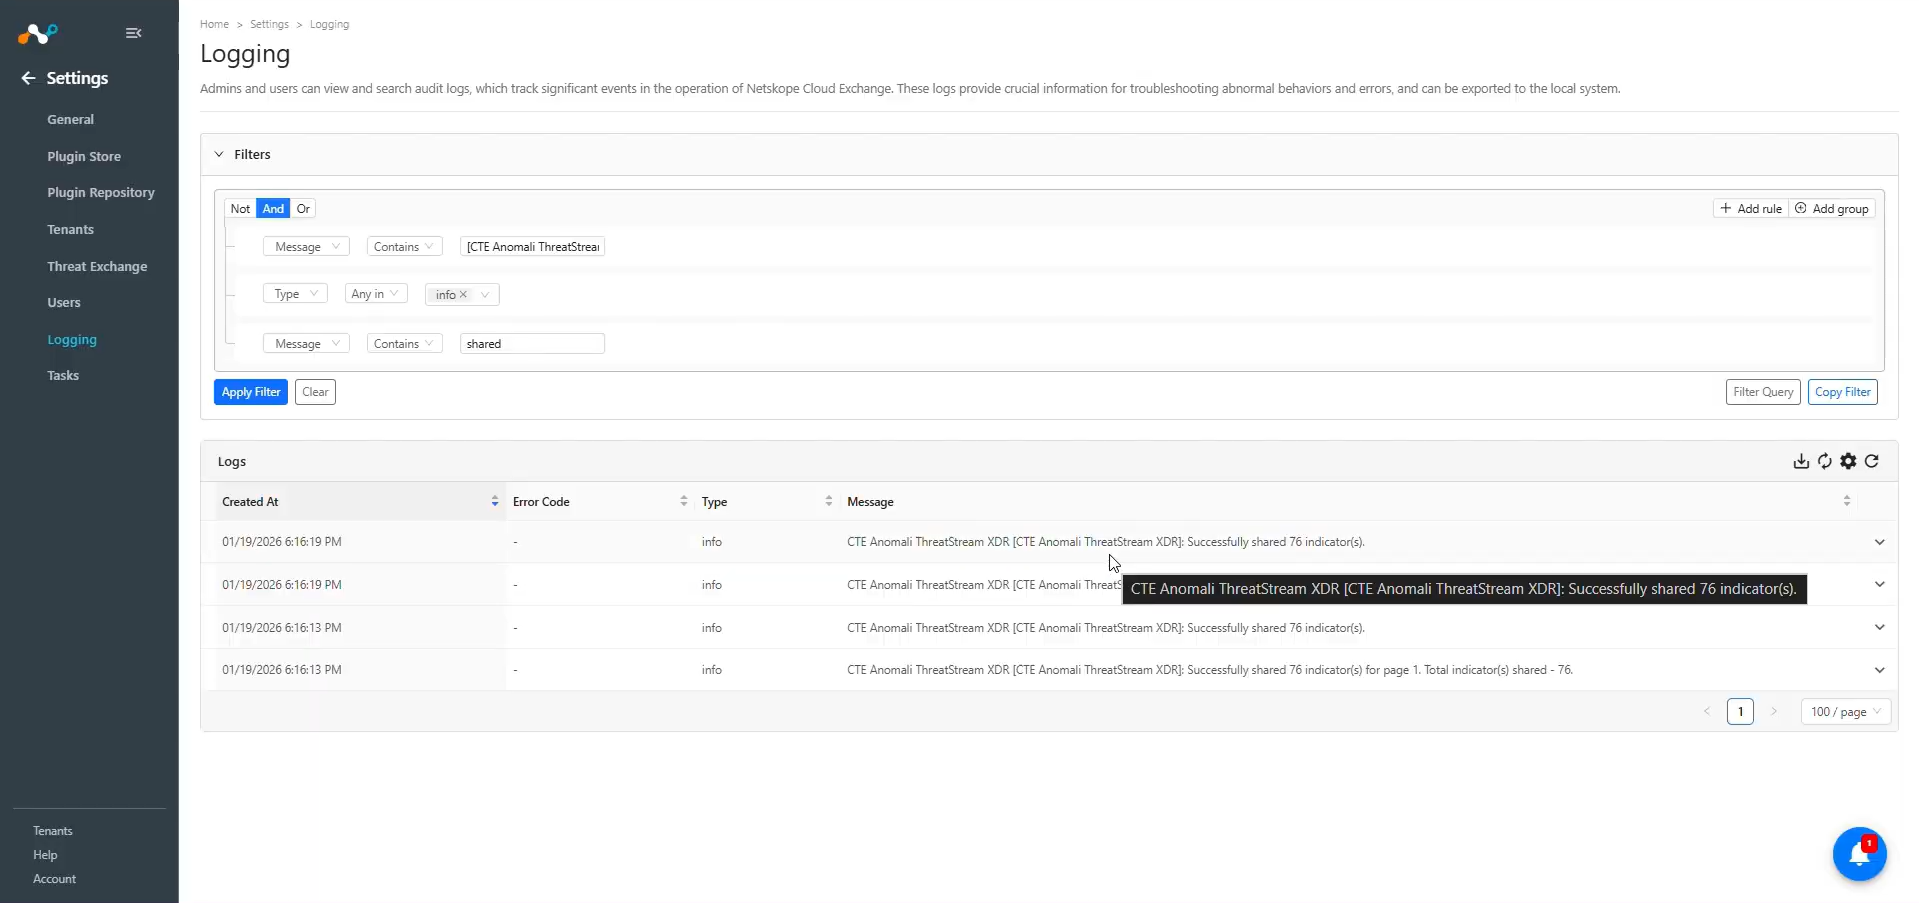The height and width of the screenshot is (903, 1919).
Task: Open first rule's Contains operator dropdown
Action: tap(404, 247)
